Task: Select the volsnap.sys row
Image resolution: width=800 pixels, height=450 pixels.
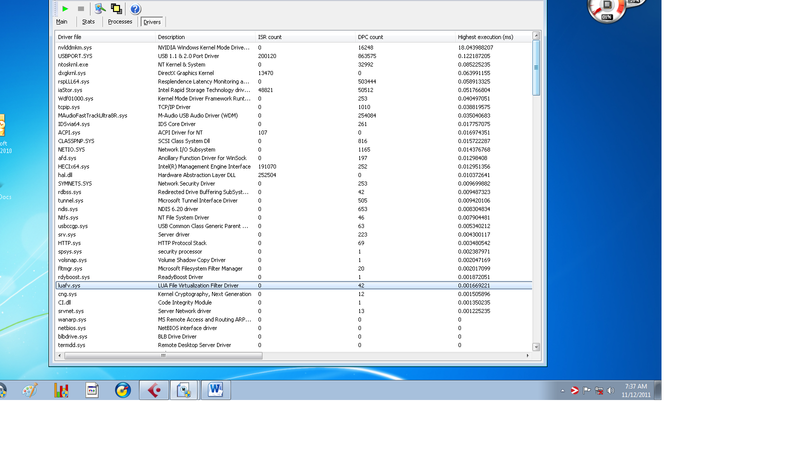Action: click(293, 260)
